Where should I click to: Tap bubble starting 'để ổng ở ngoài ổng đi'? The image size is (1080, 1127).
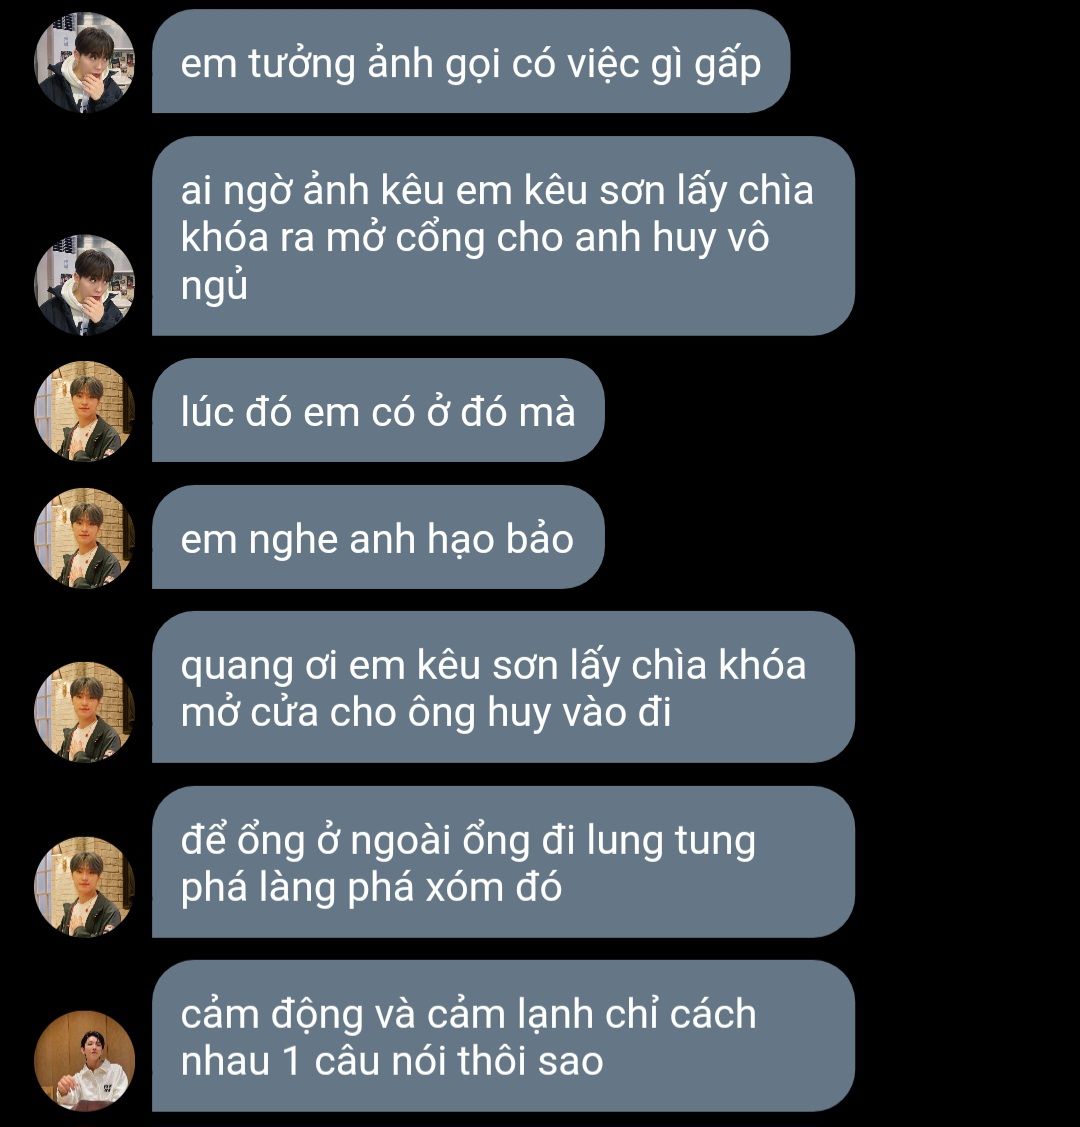pyautogui.click(x=503, y=862)
